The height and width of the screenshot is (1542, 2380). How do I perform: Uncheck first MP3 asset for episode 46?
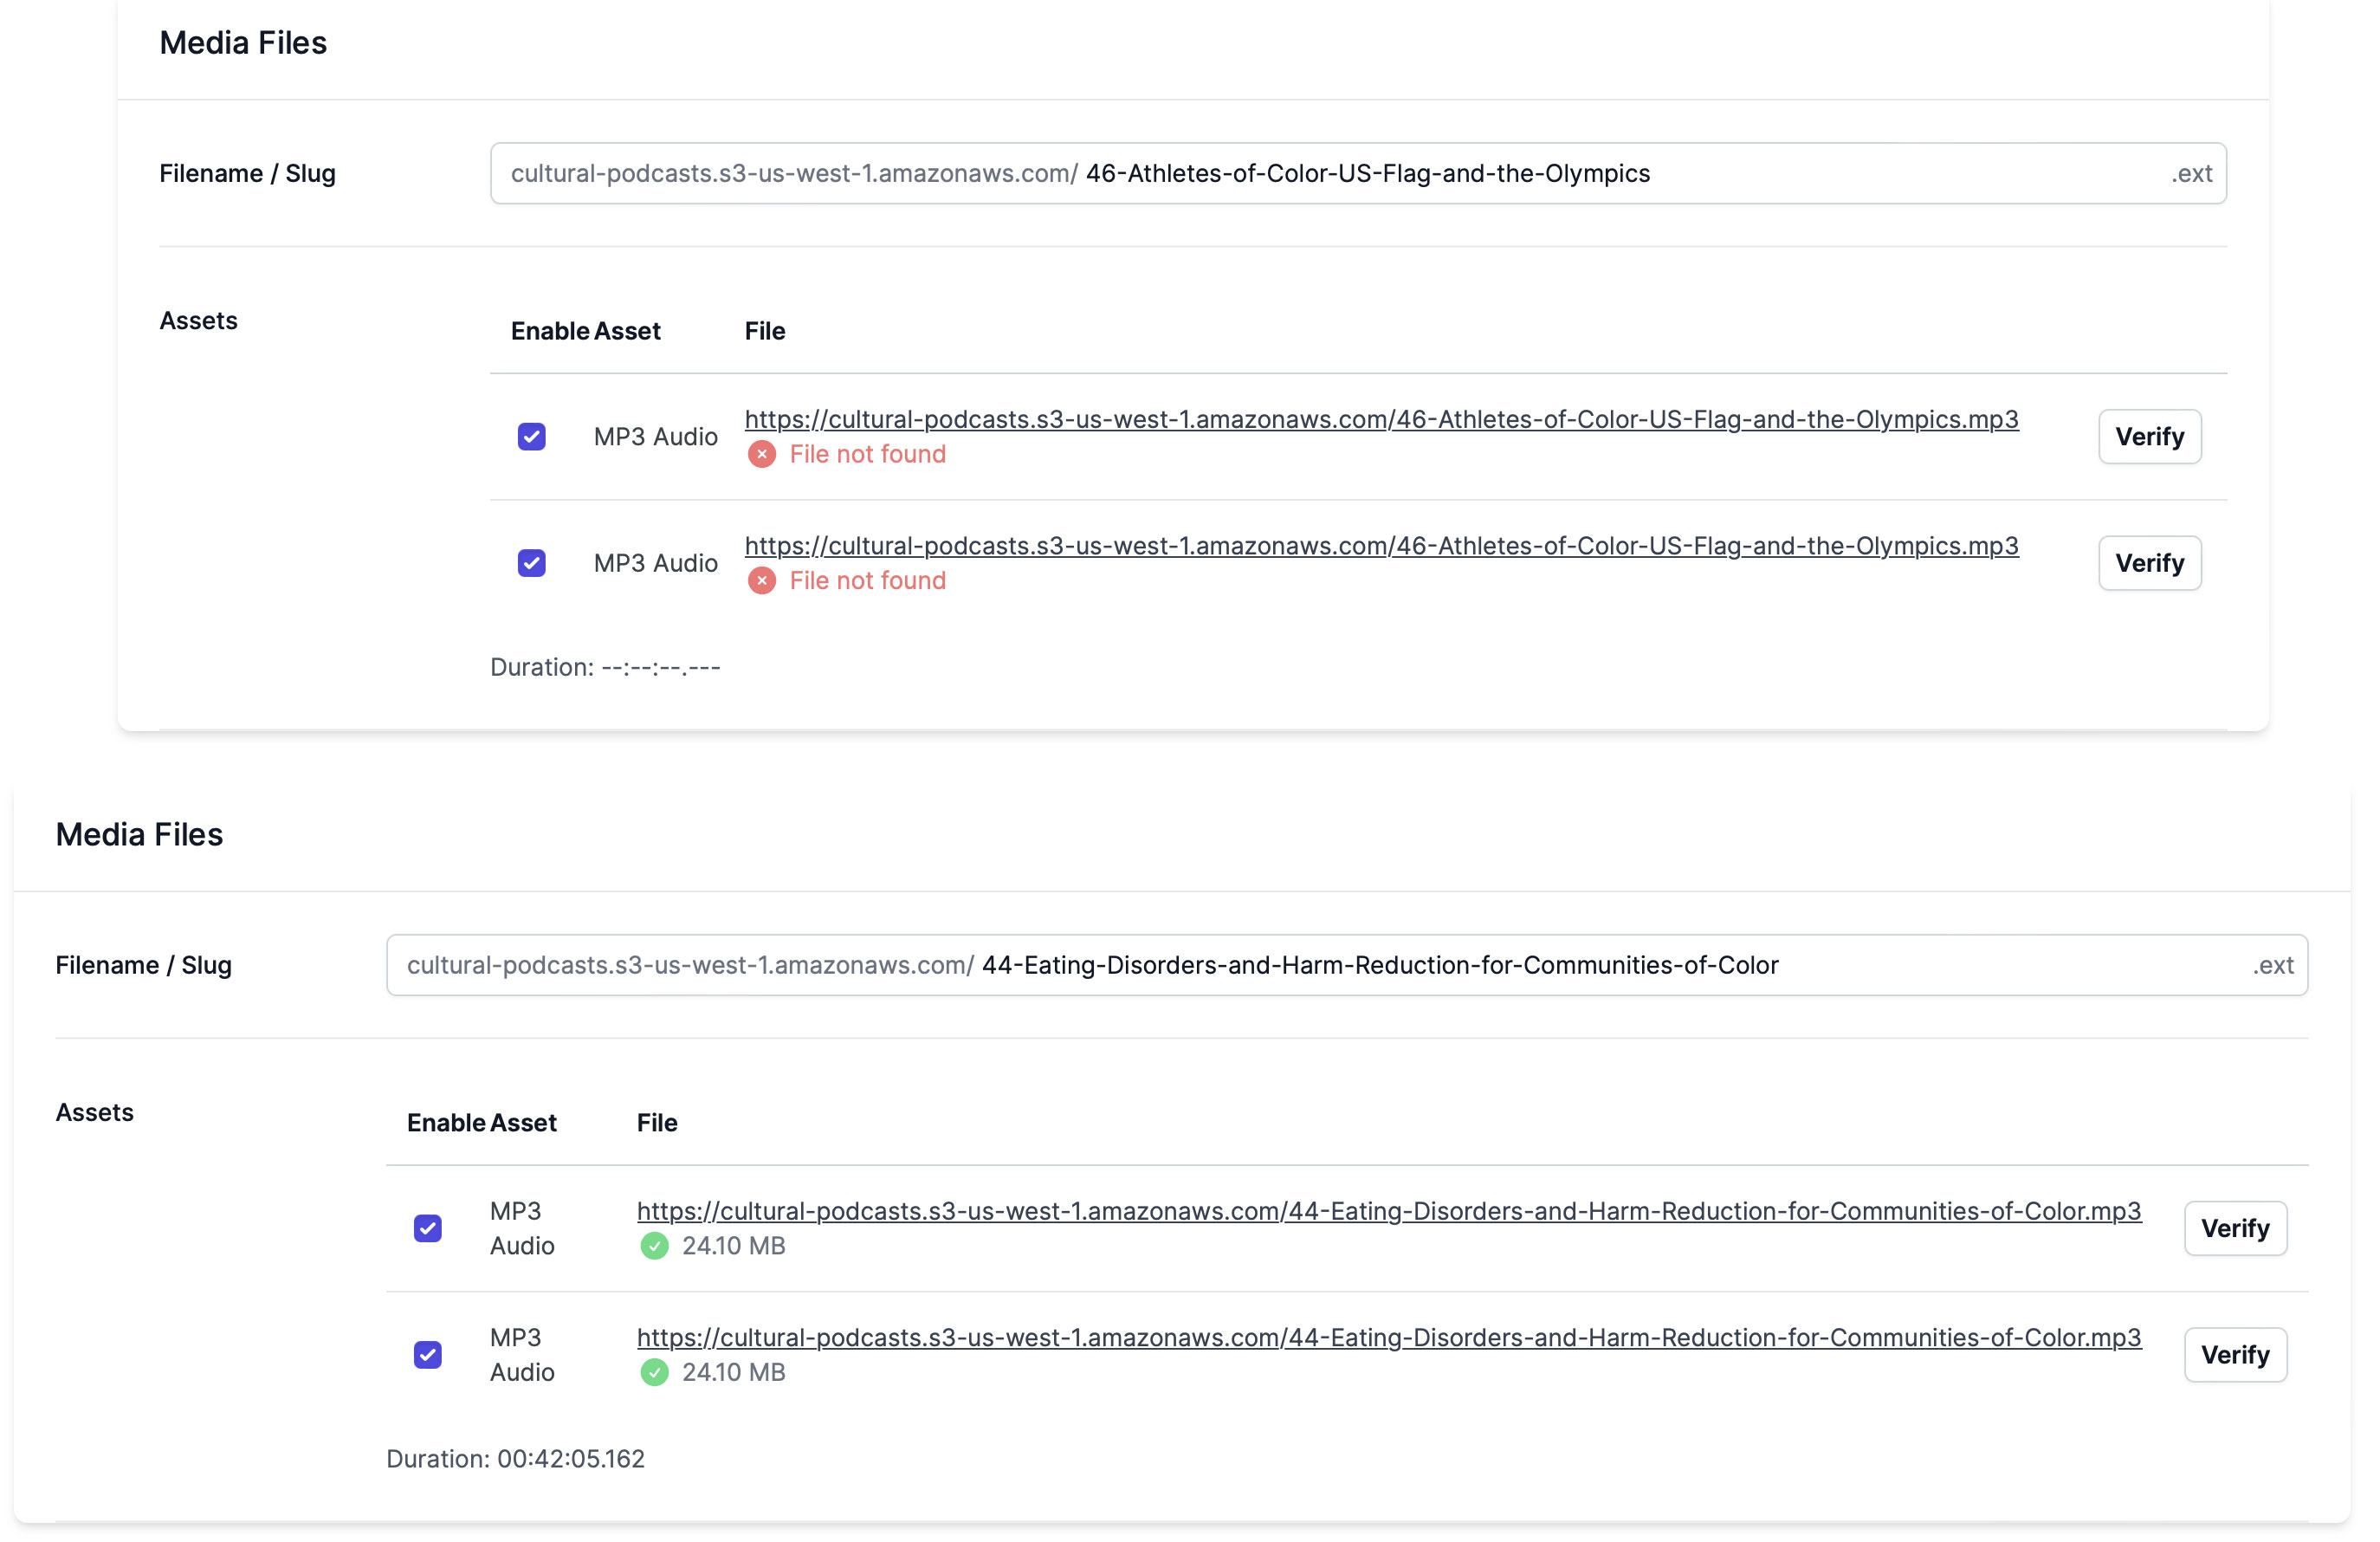(531, 437)
